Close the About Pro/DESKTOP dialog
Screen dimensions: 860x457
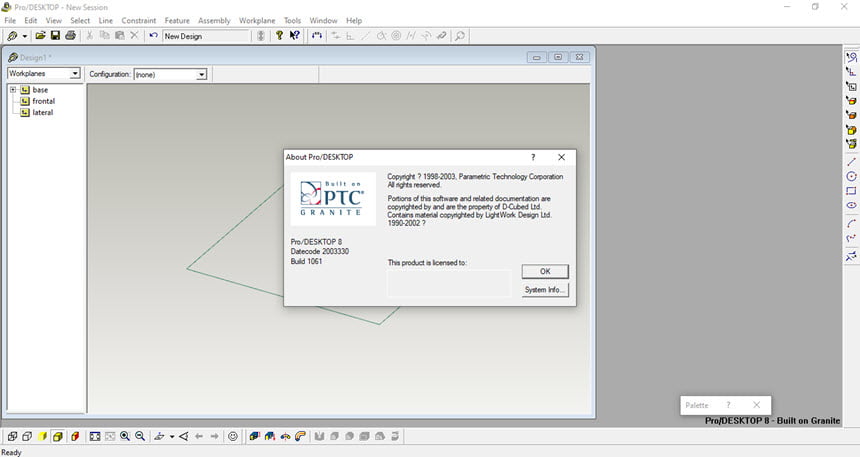pos(561,157)
